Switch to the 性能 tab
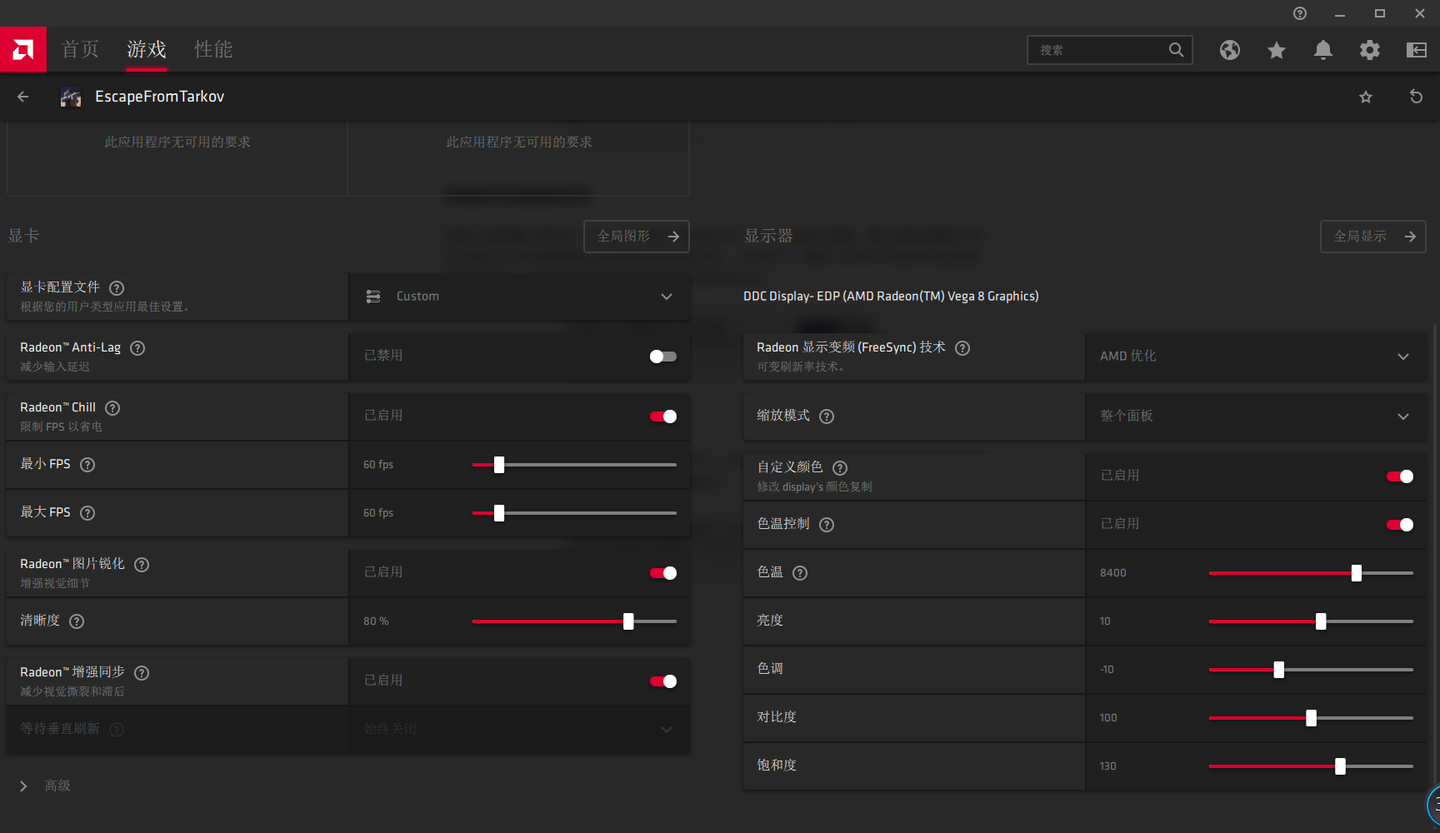The width and height of the screenshot is (1440, 833). (213, 49)
